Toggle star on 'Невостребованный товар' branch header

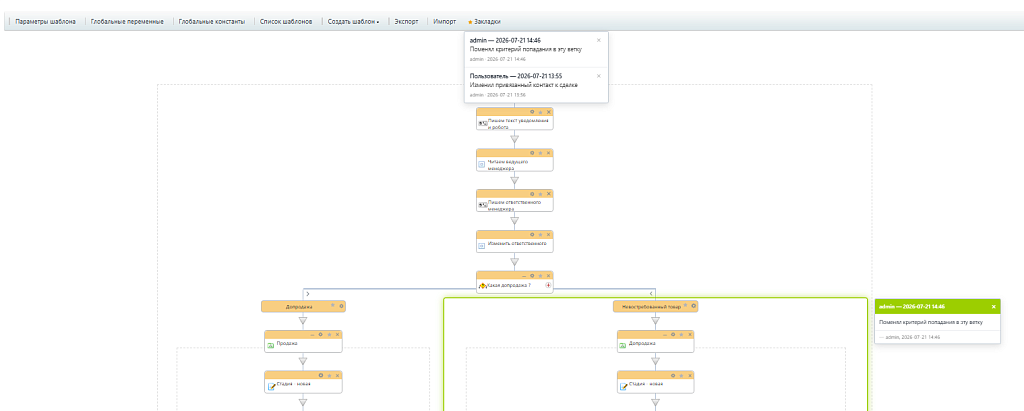click(x=685, y=305)
